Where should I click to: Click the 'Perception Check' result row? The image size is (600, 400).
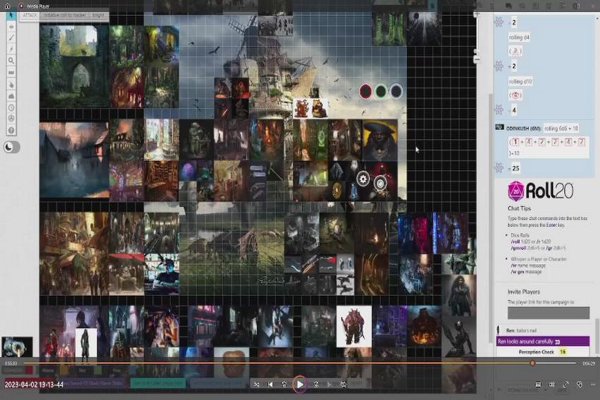point(543,352)
